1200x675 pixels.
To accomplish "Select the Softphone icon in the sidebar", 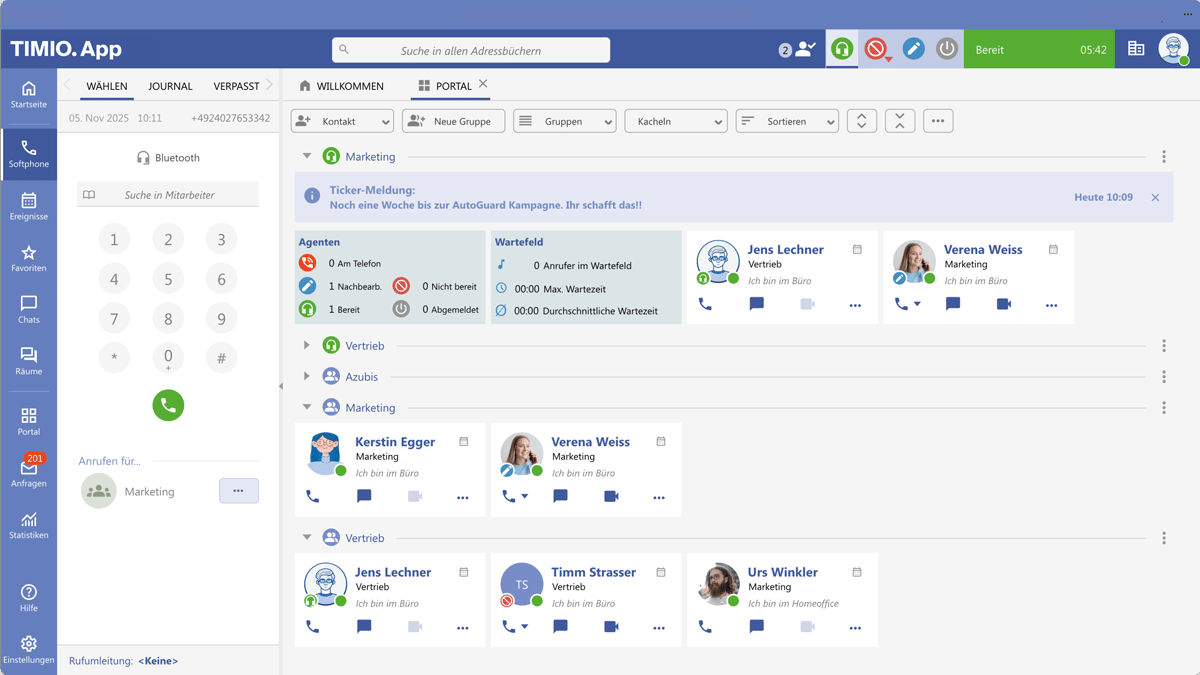I will (x=29, y=153).
